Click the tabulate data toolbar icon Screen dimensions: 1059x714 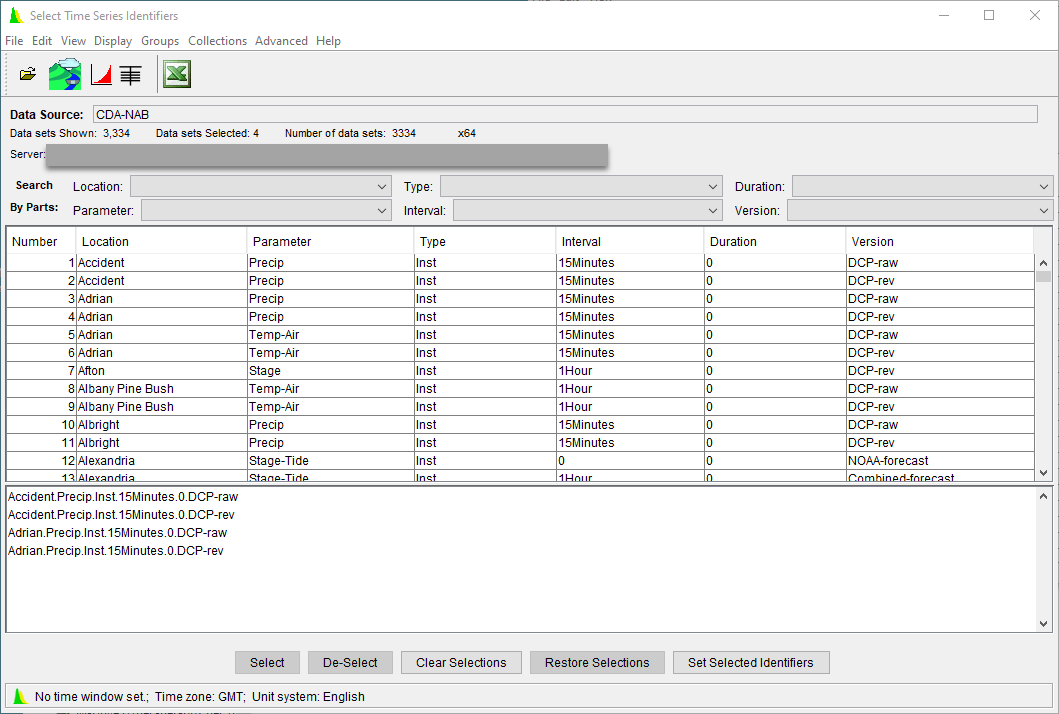tap(130, 73)
